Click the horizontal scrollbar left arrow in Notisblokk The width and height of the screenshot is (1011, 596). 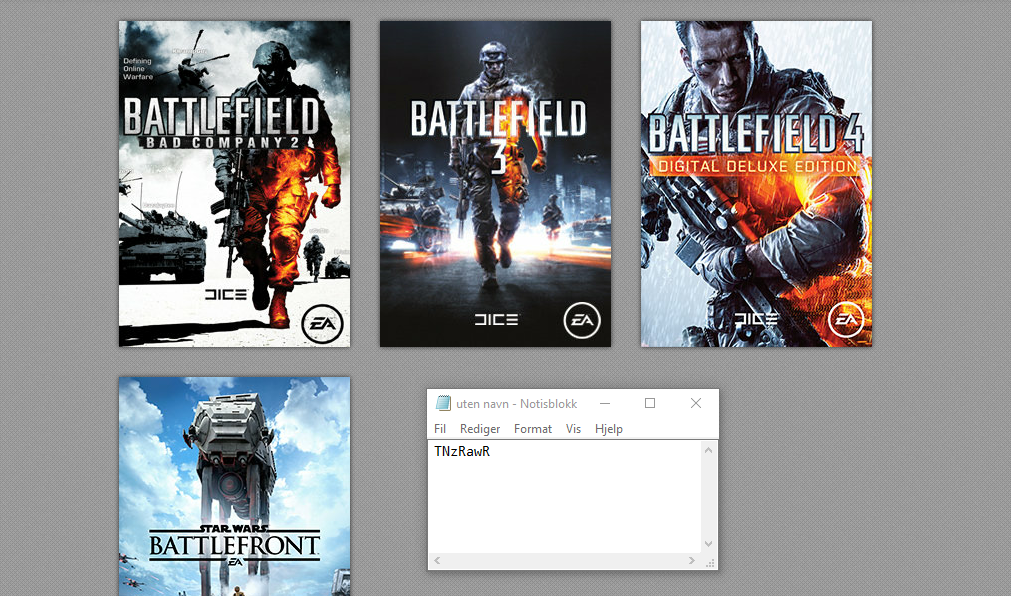pyautogui.click(x=437, y=561)
